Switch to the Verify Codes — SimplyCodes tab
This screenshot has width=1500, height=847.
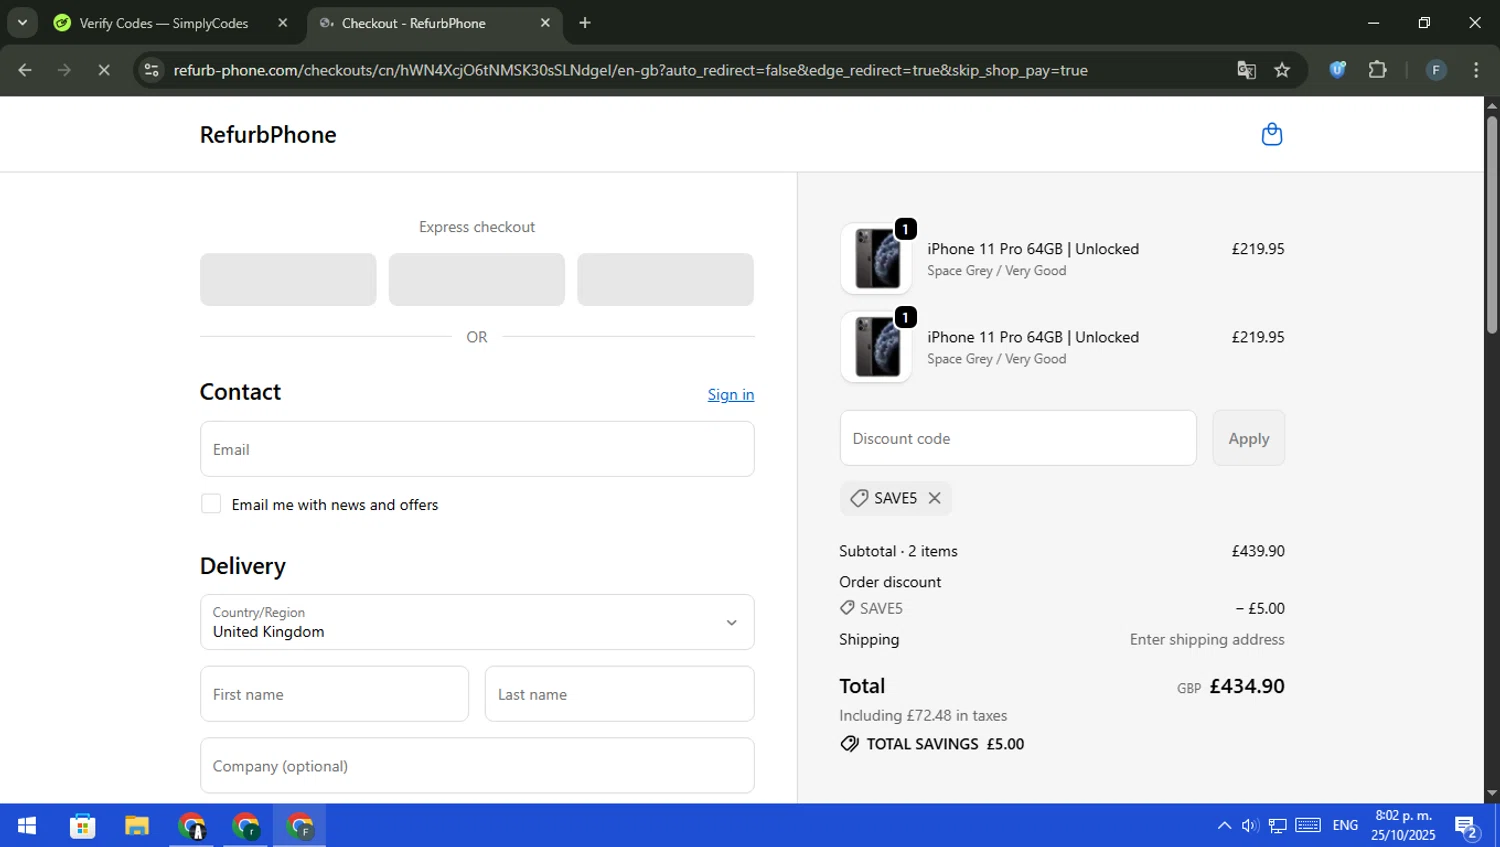coord(164,23)
